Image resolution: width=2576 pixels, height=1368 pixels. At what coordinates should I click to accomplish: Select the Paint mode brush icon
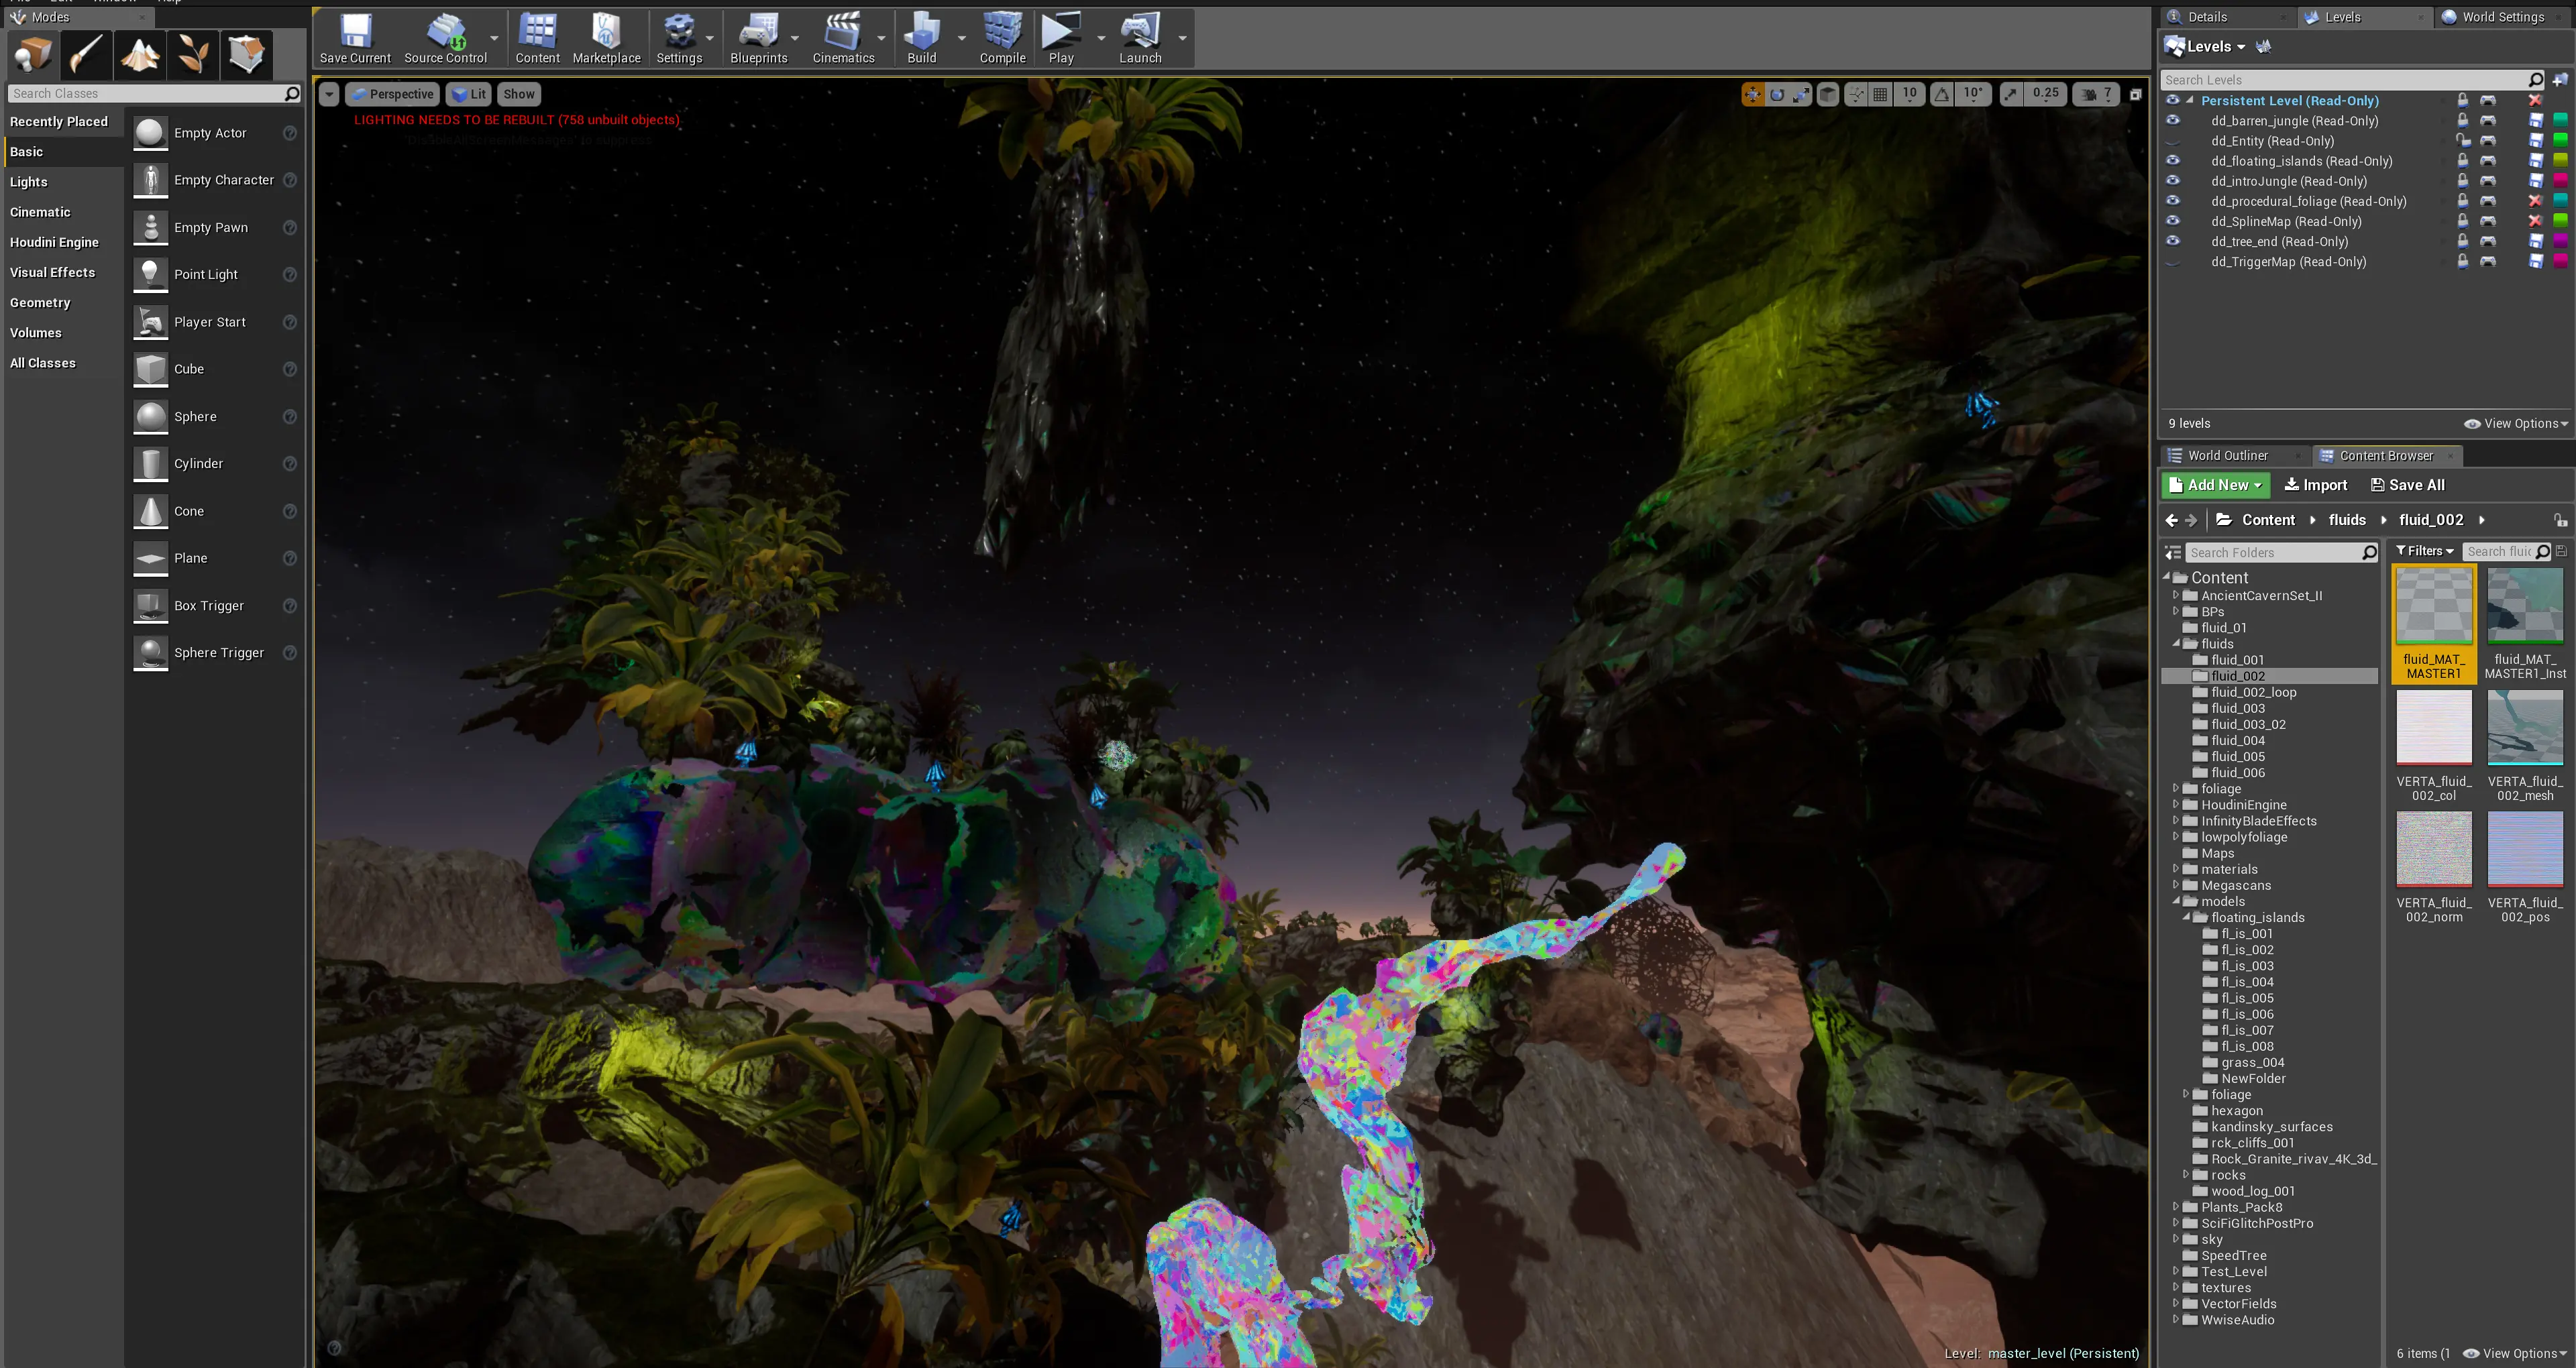pos(86,55)
